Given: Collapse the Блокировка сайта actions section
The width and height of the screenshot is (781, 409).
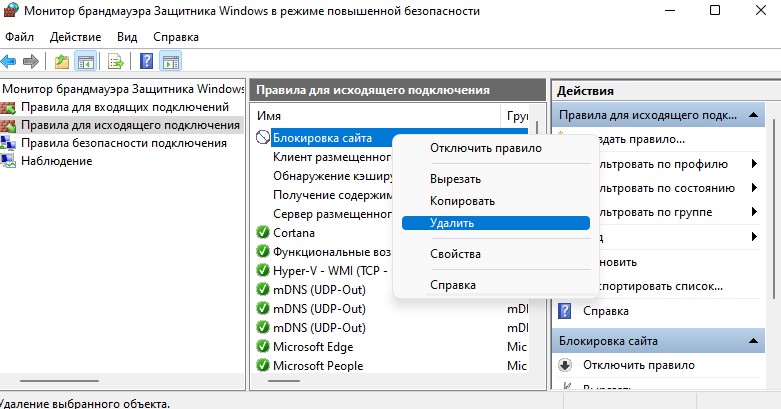Looking at the screenshot, I should [754, 341].
